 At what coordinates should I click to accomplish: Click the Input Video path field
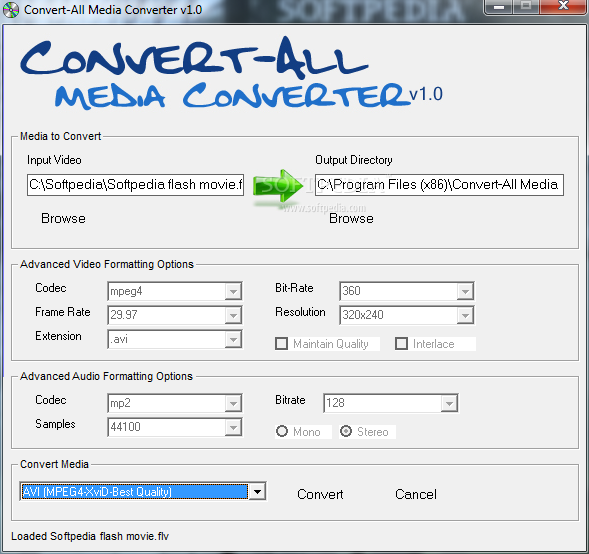(135, 184)
